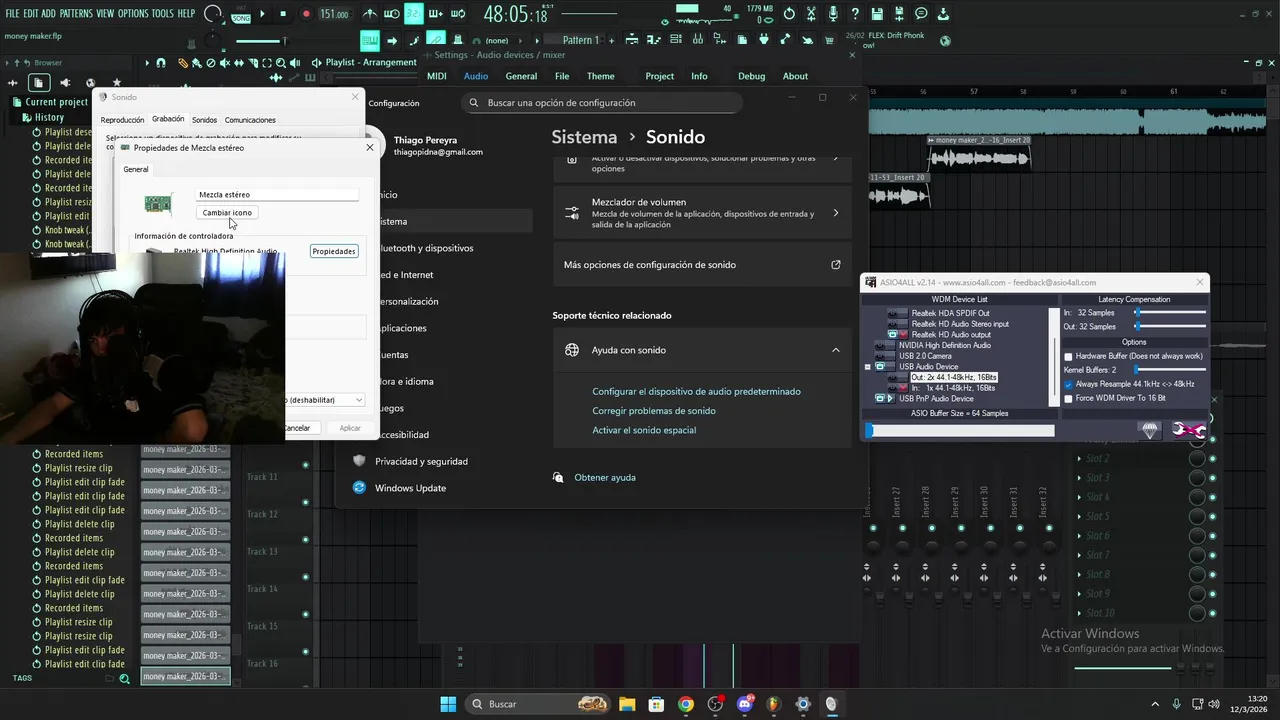
Task: Open the FL Studio one-click audio recording microphone icon
Action: tap(833, 14)
